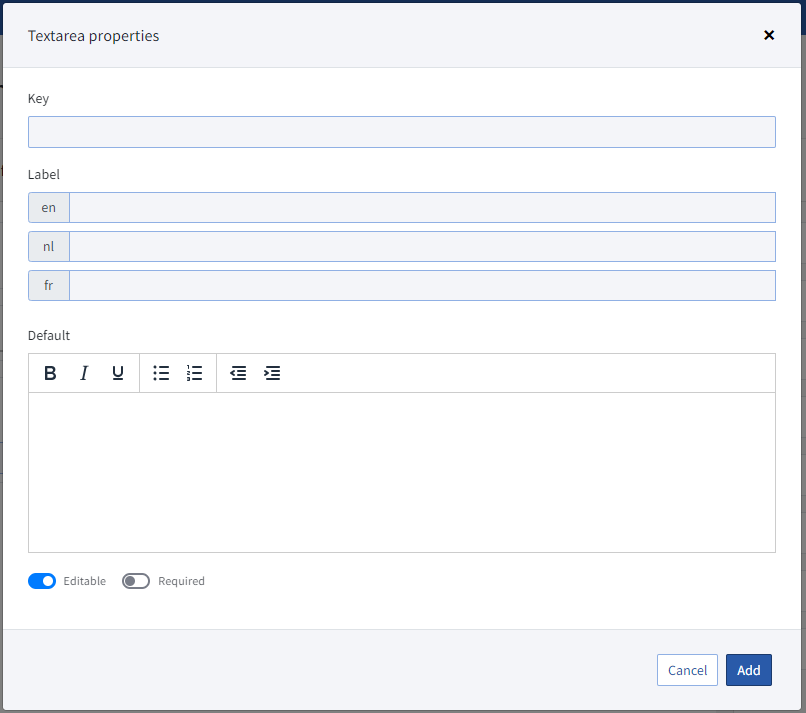Focus the French fr label input
This screenshot has height=713, width=806.
pos(423,286)
